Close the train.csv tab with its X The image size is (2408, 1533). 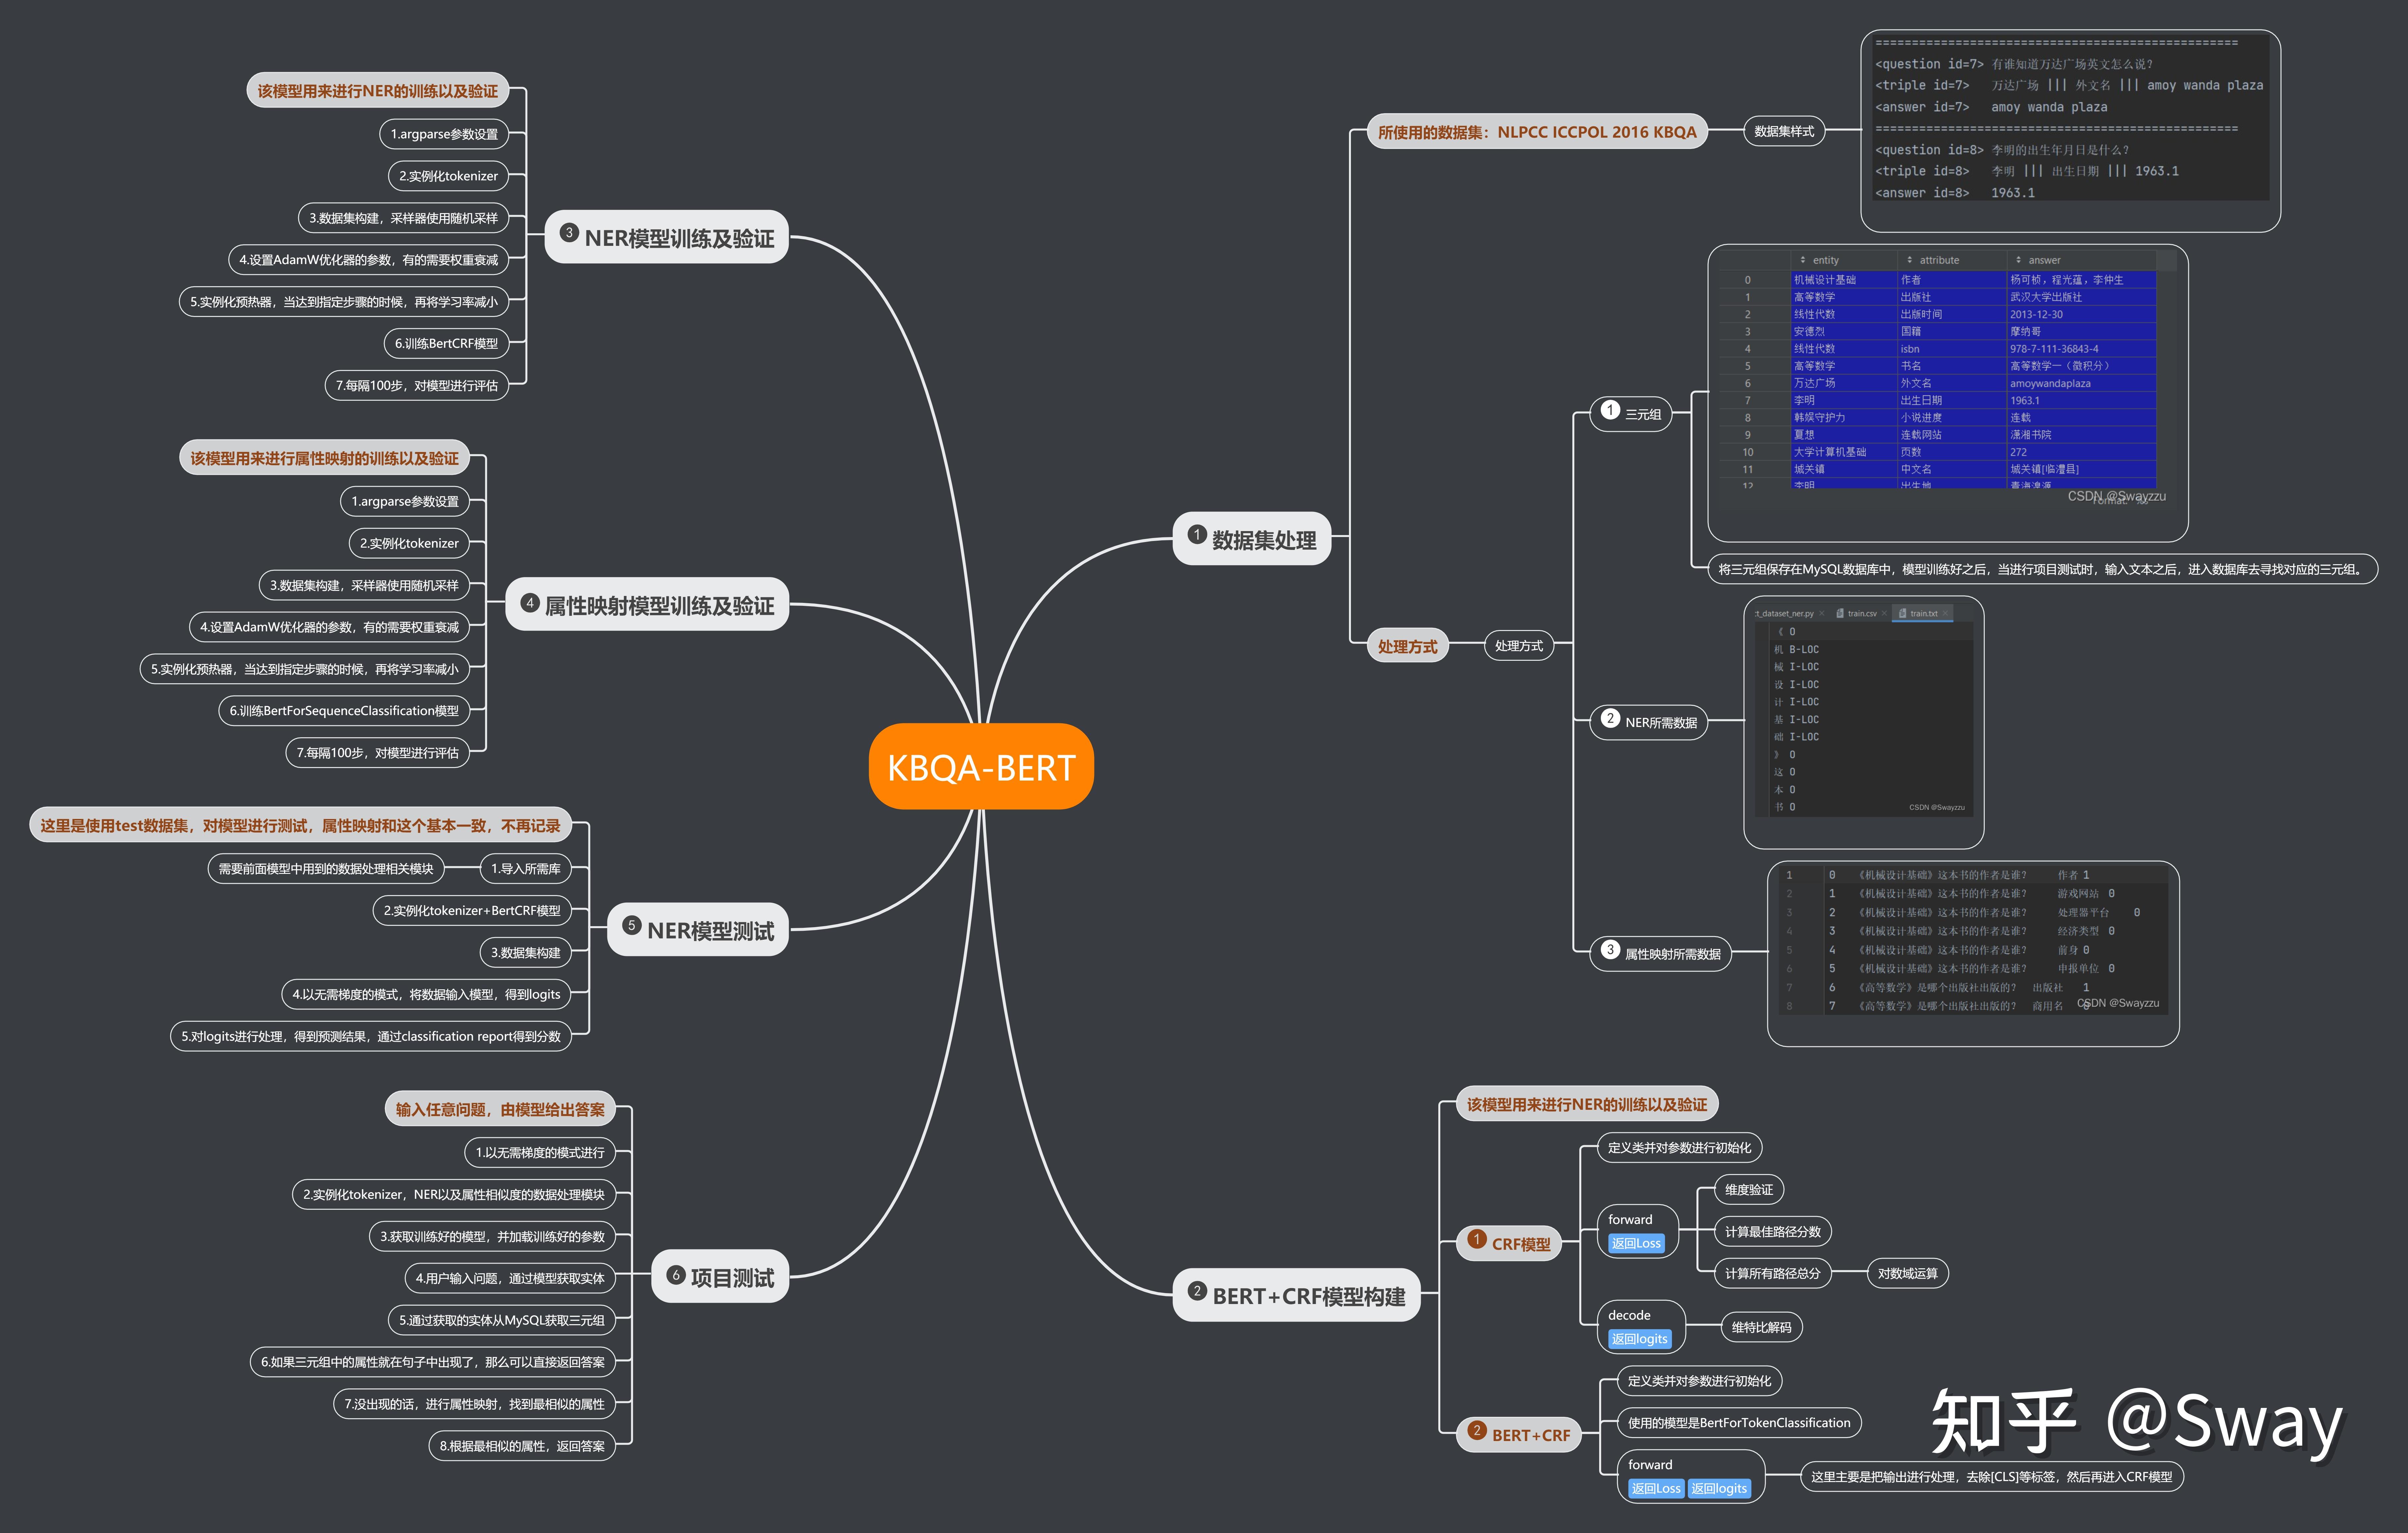click(x=1884, y=613)
